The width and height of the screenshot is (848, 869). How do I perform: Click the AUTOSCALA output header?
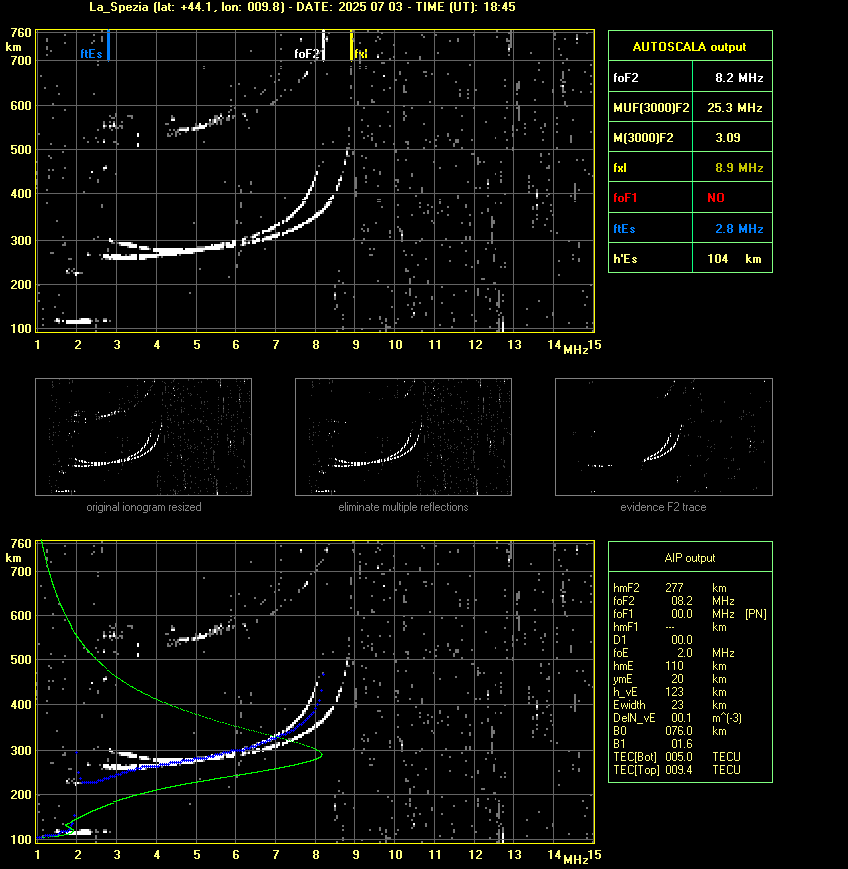690,47
